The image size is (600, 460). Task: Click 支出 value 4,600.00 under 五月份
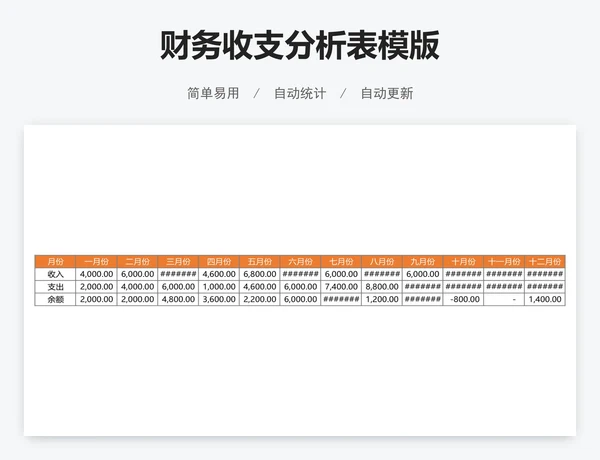pyautogui.click(x=260, y=287)
